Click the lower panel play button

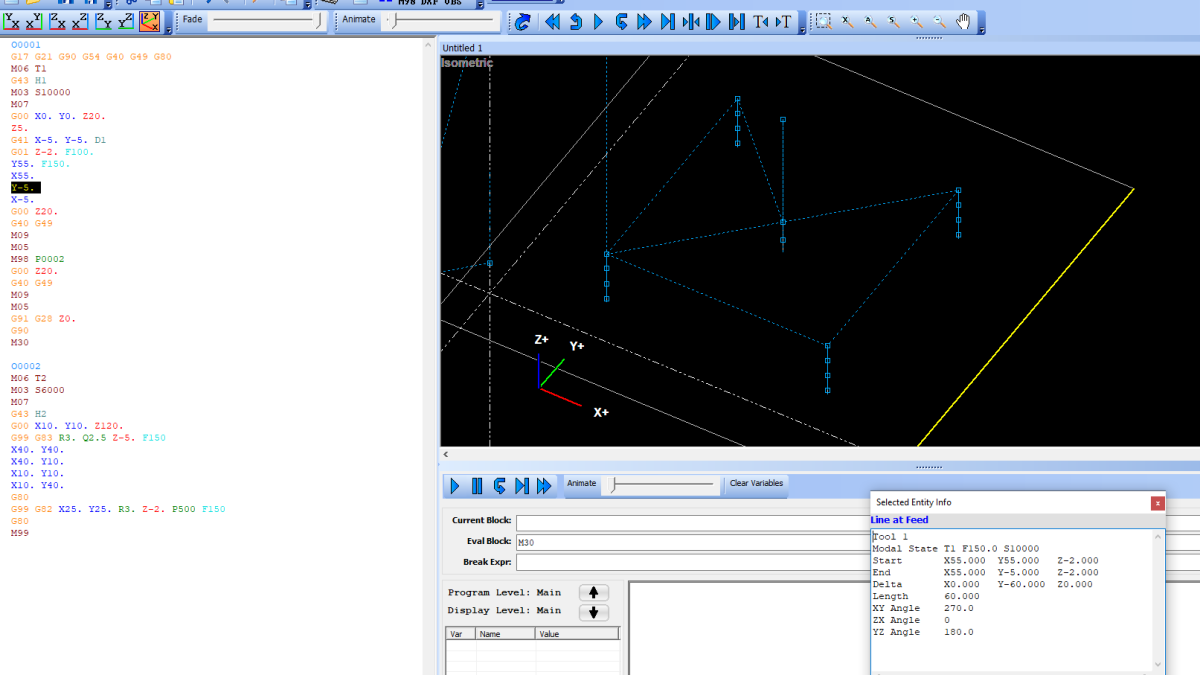click(455, 486)
